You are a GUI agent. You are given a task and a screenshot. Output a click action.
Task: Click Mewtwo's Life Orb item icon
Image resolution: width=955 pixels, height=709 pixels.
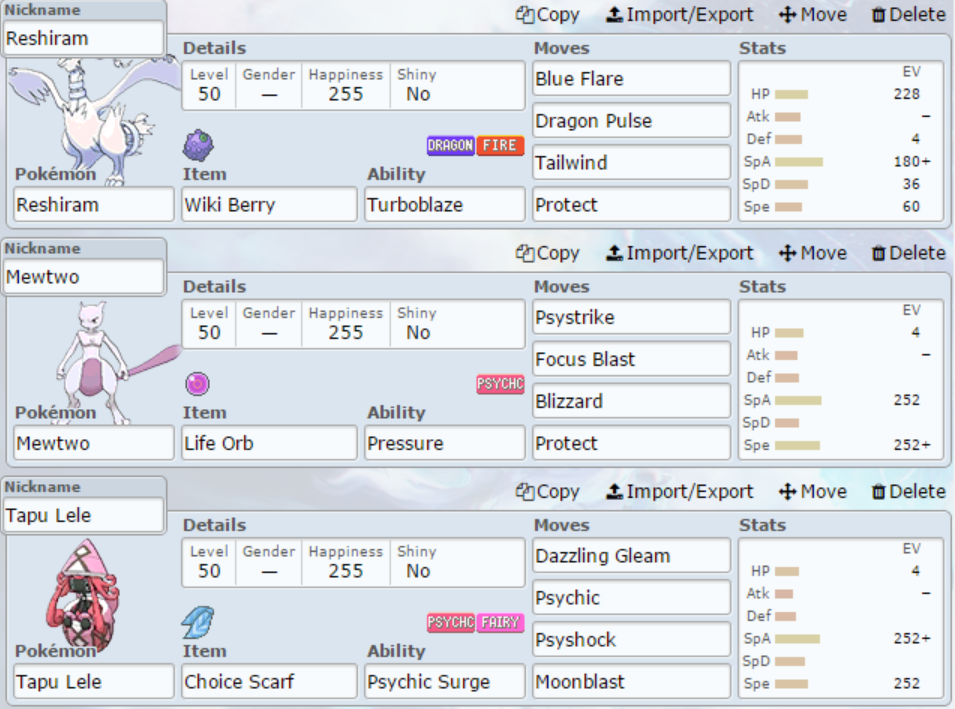pyautogui.click(x=197, y=384)
